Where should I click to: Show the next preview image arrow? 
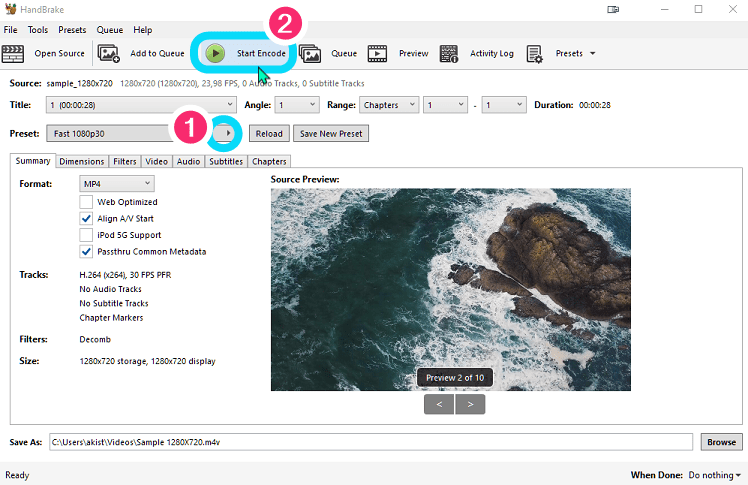tap(470, 404)
